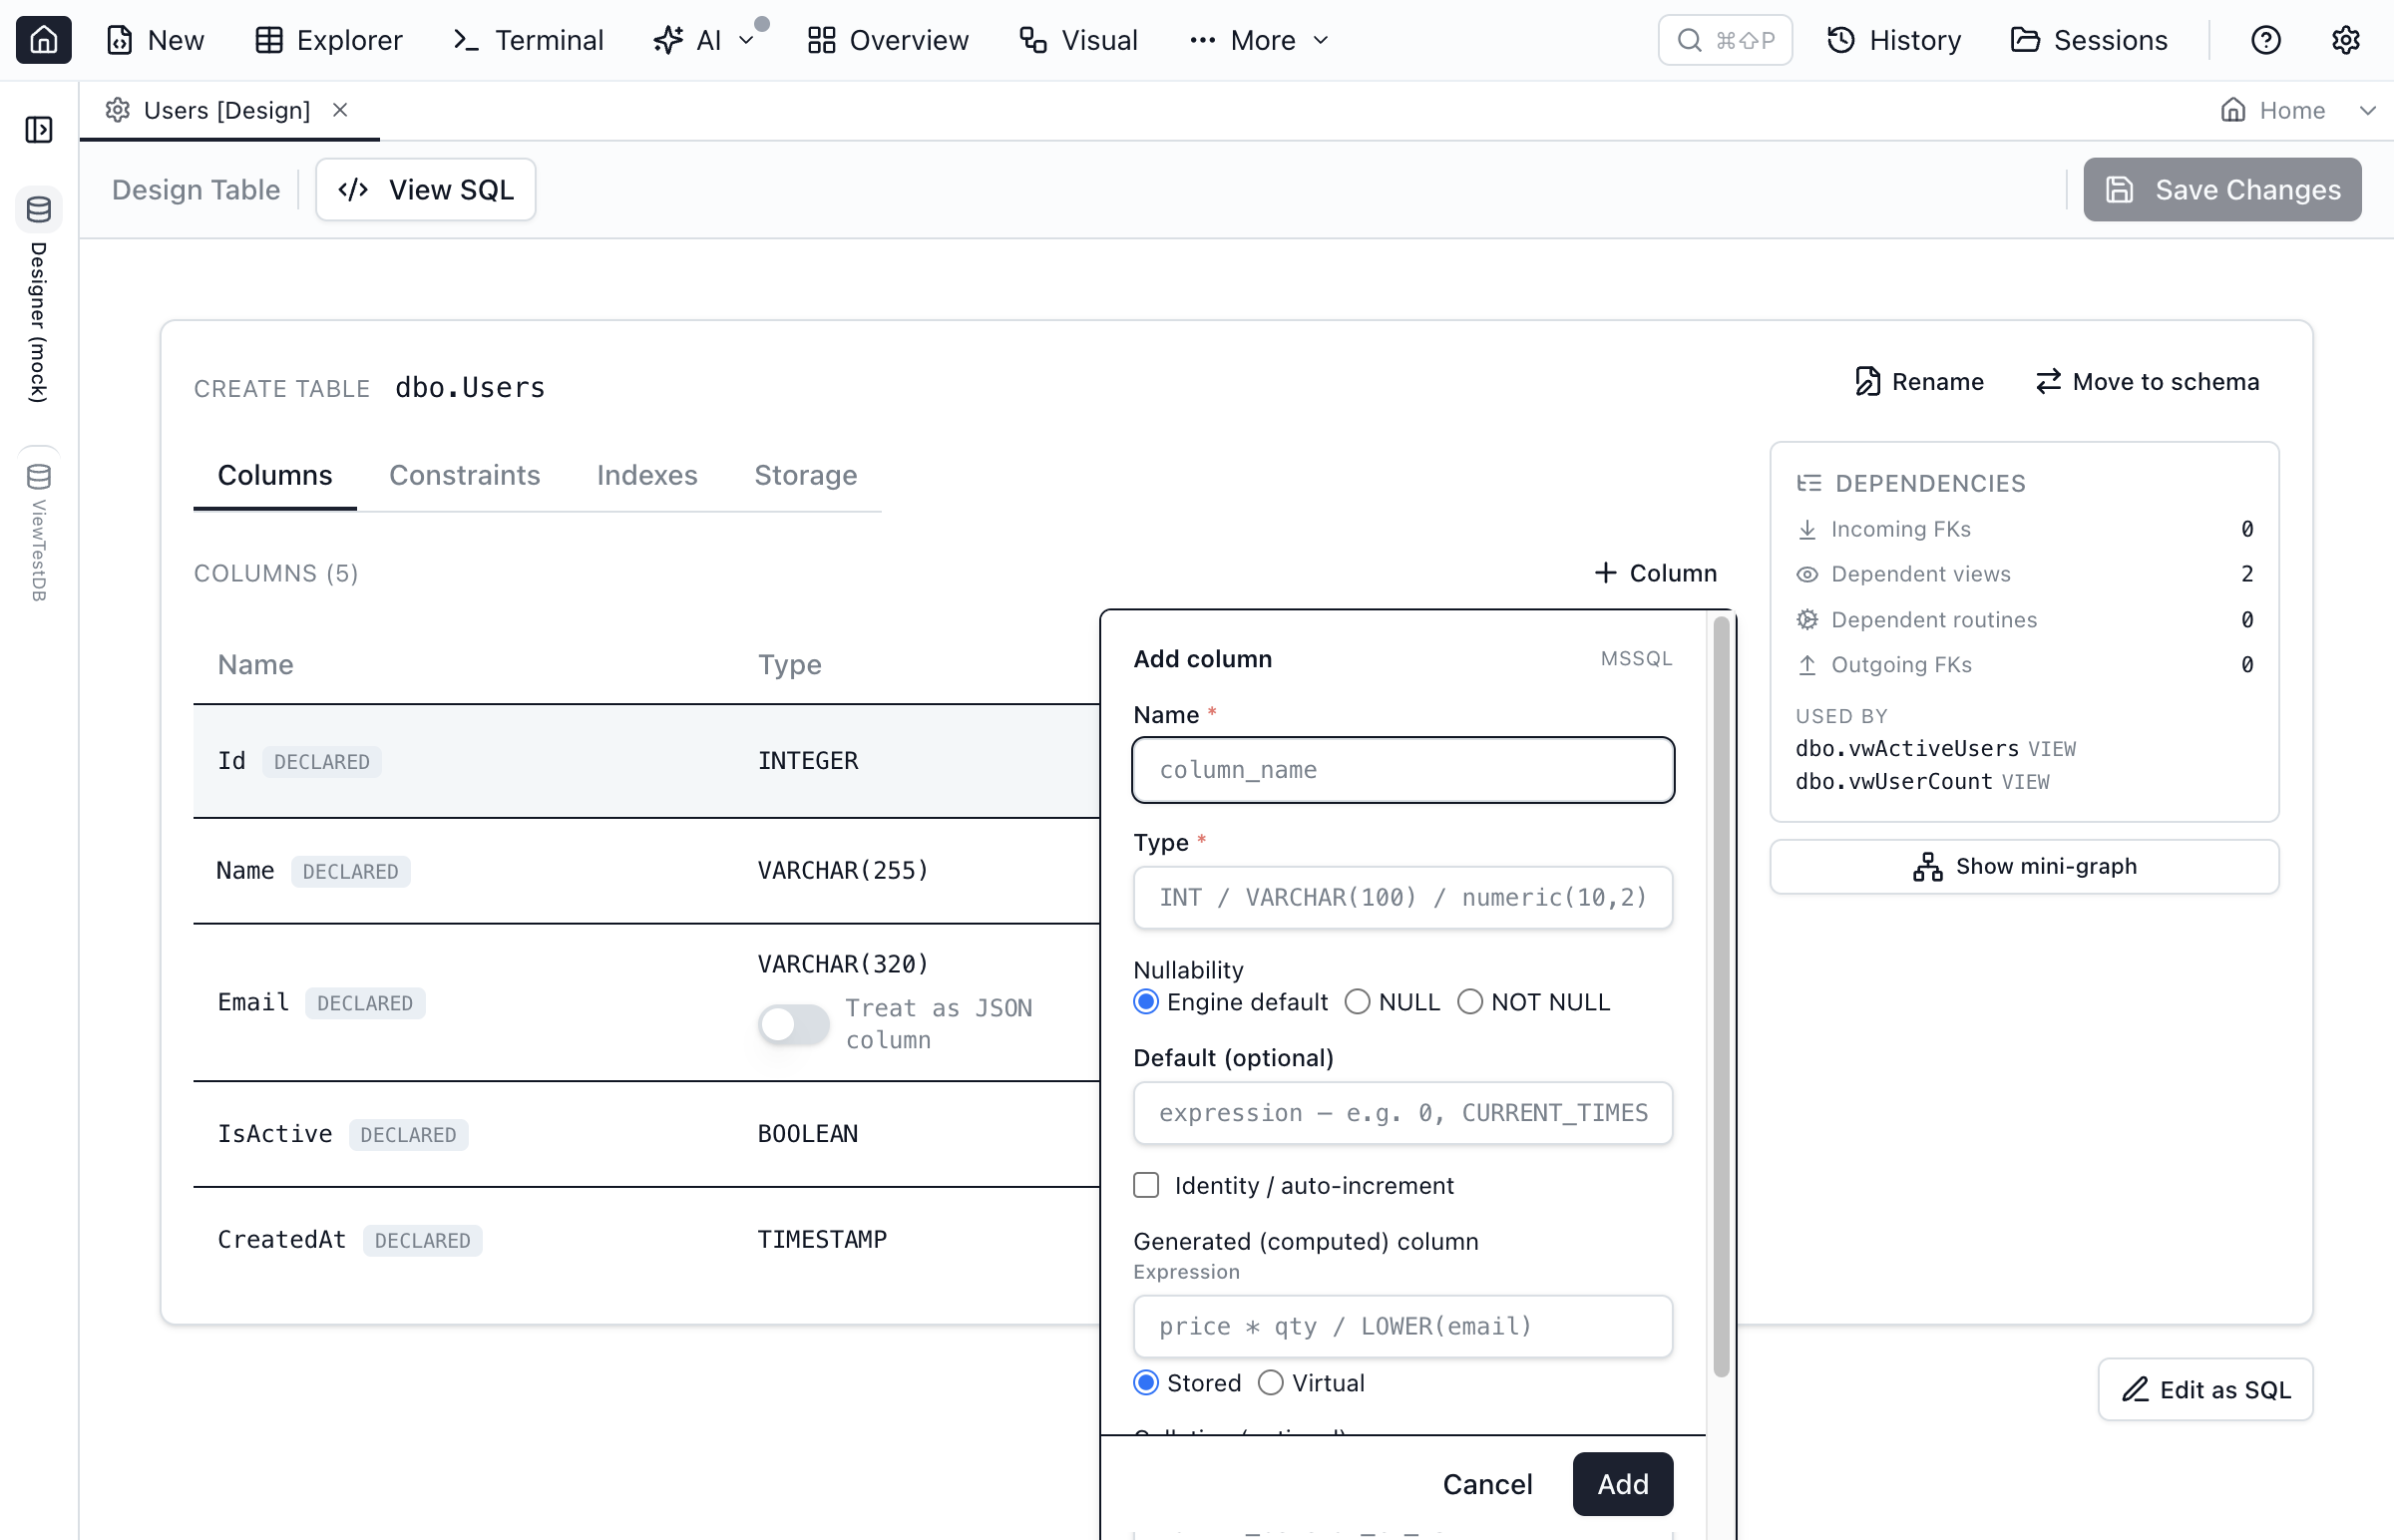2394x1540 pixels.
Task: Click the Home breadcrumb
Action: tap(2272, 110)
